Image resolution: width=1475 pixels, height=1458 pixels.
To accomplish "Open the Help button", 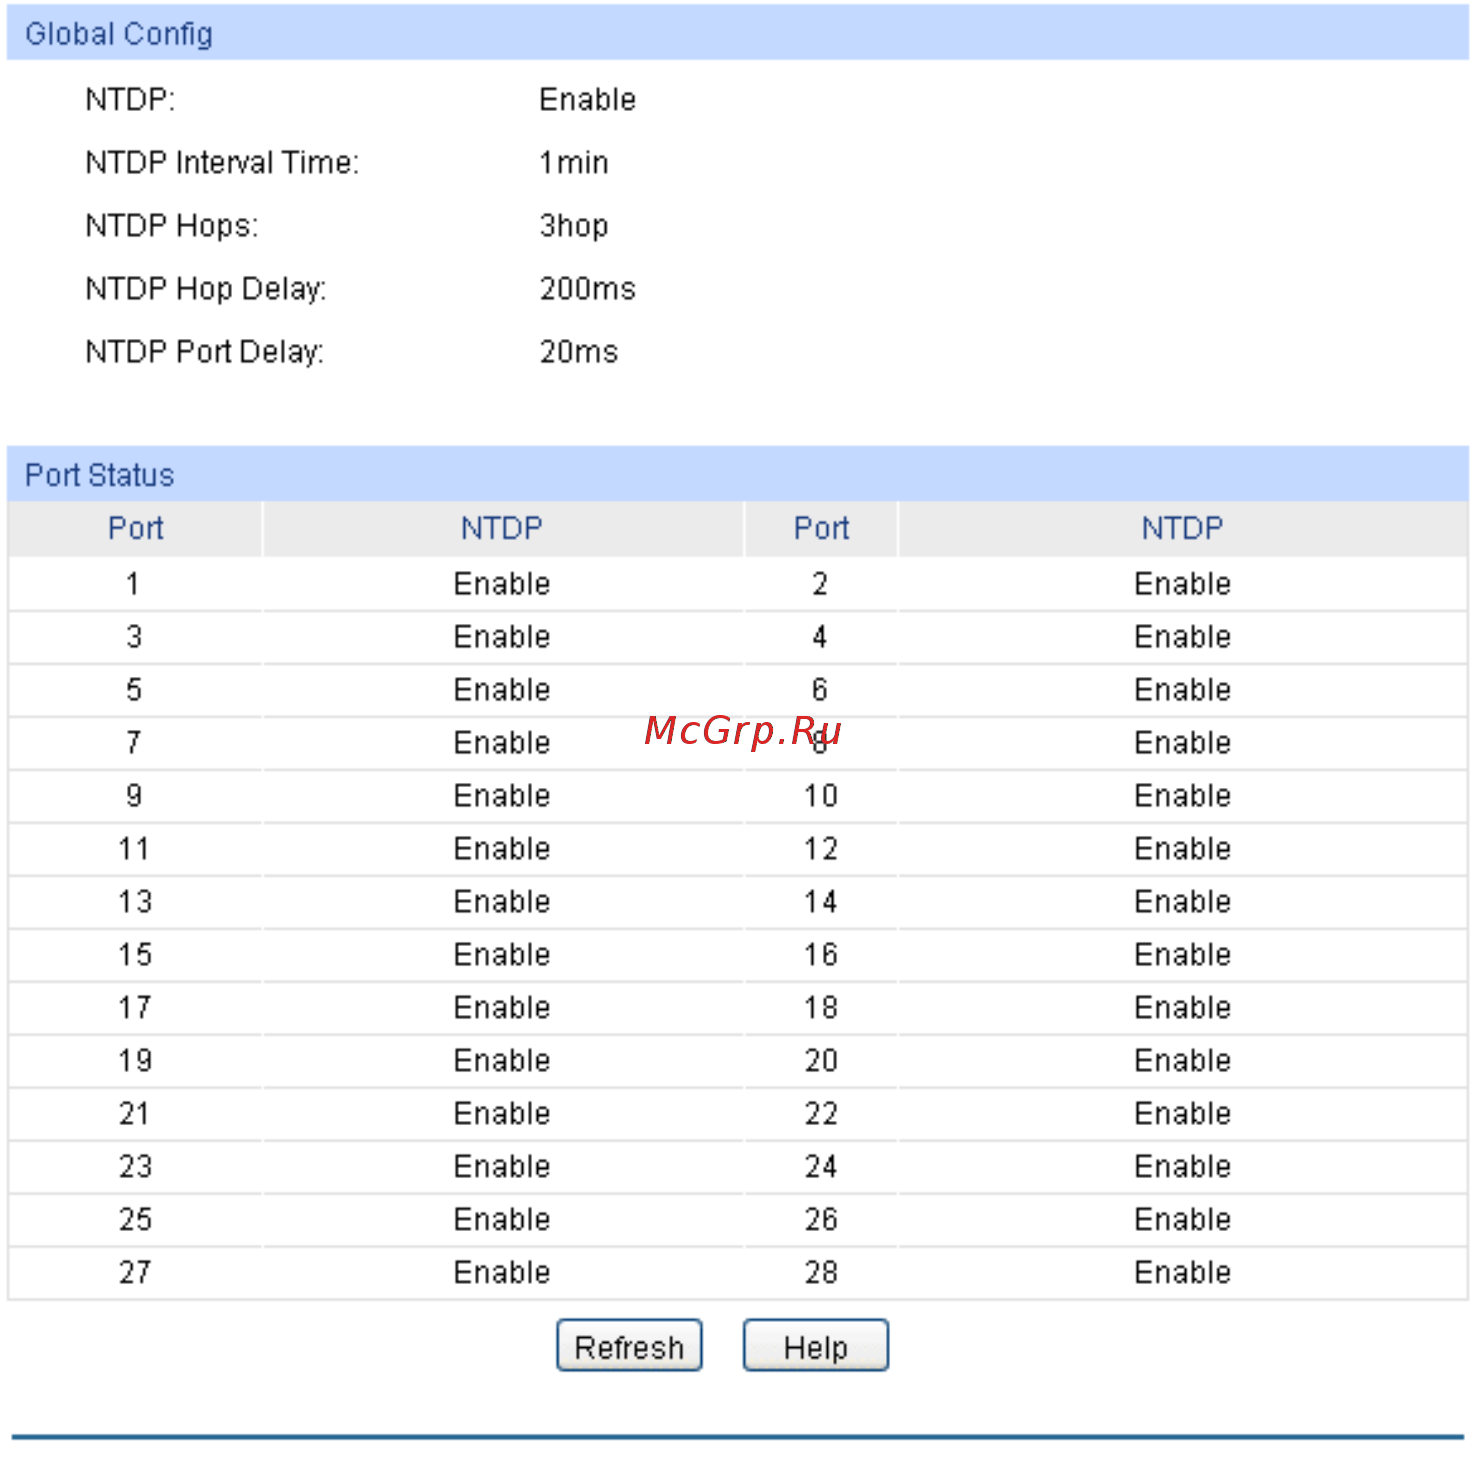I will click(815, 1346).
